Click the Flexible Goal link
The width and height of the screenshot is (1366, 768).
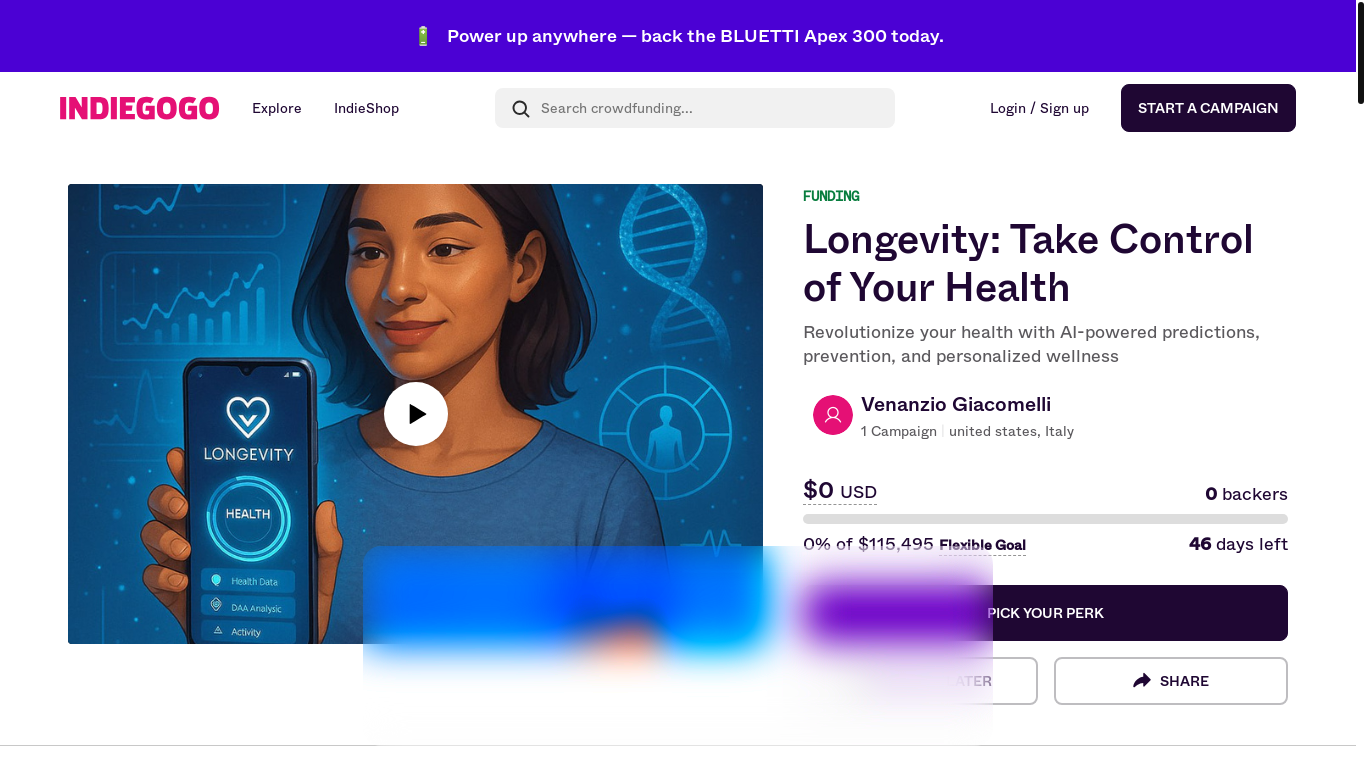(982, 545)
